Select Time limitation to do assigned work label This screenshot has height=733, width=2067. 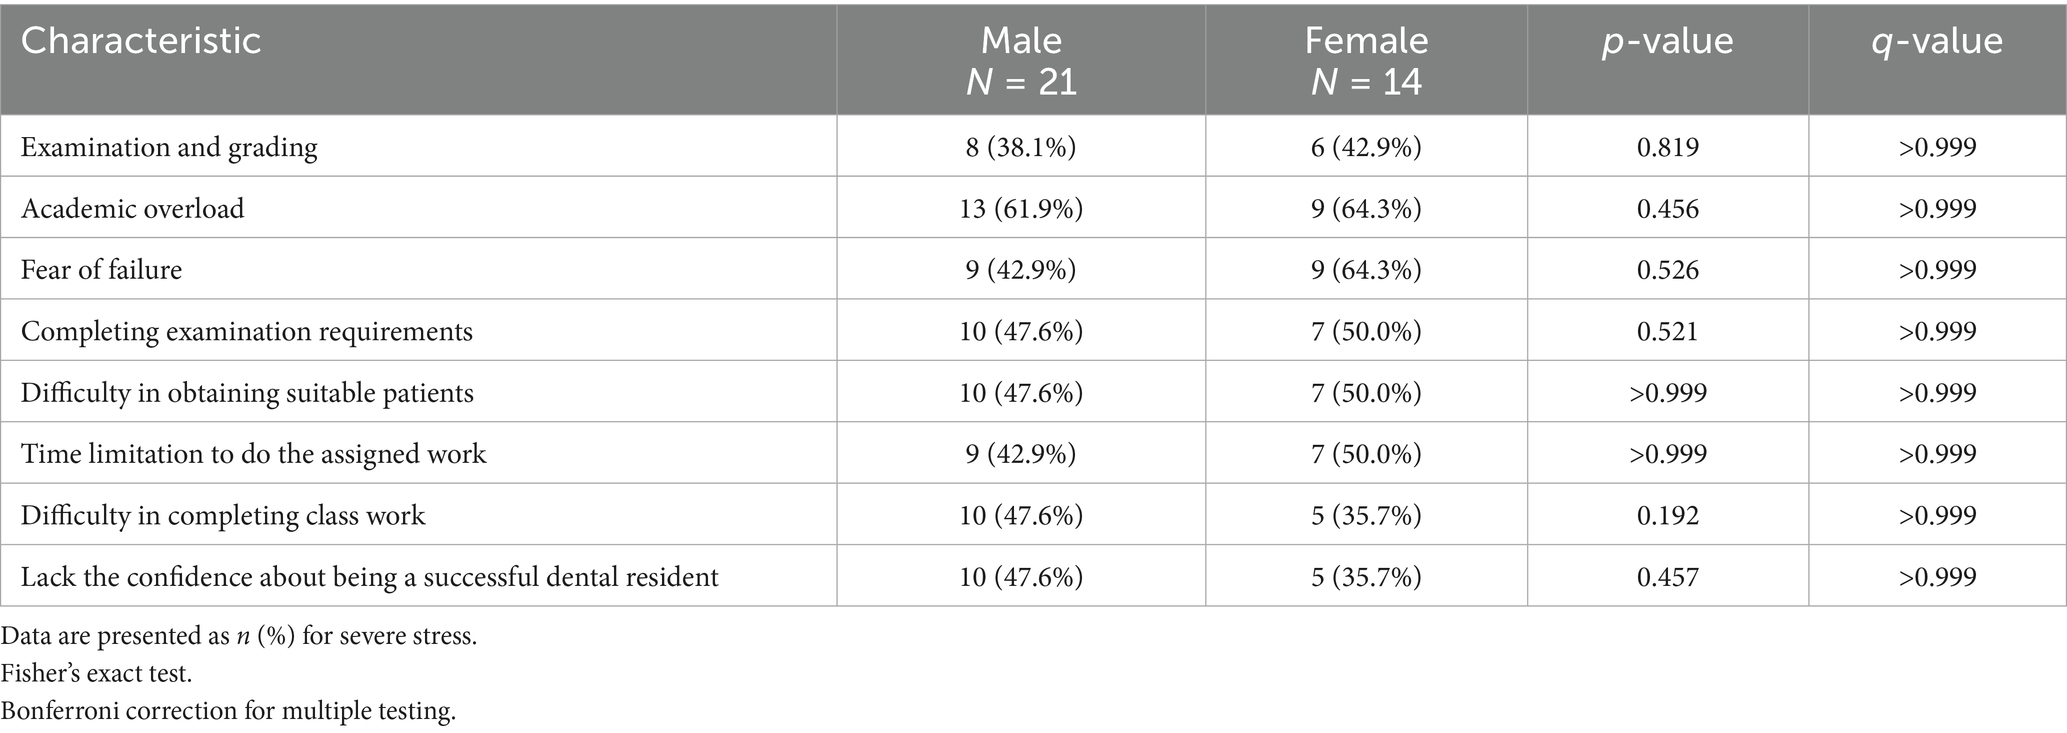253,454
